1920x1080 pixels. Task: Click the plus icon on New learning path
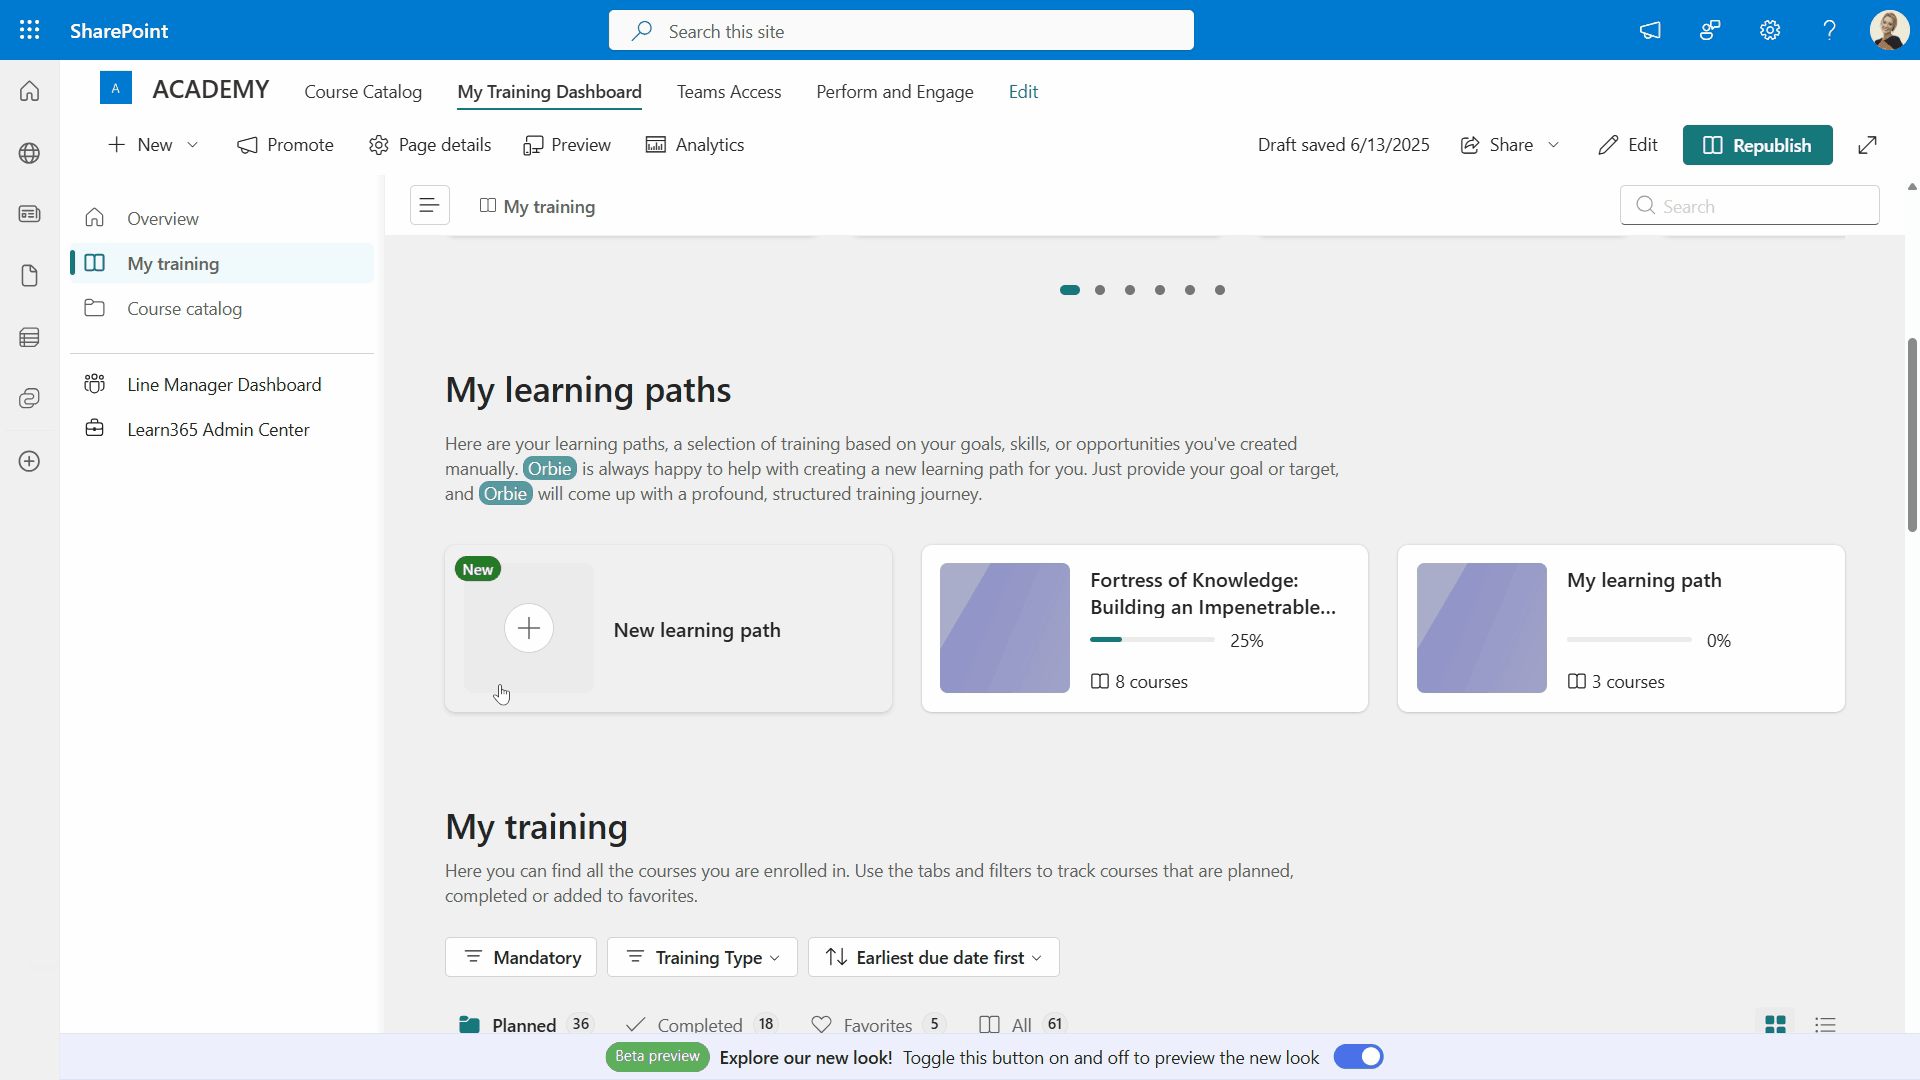tap(529, 628)
